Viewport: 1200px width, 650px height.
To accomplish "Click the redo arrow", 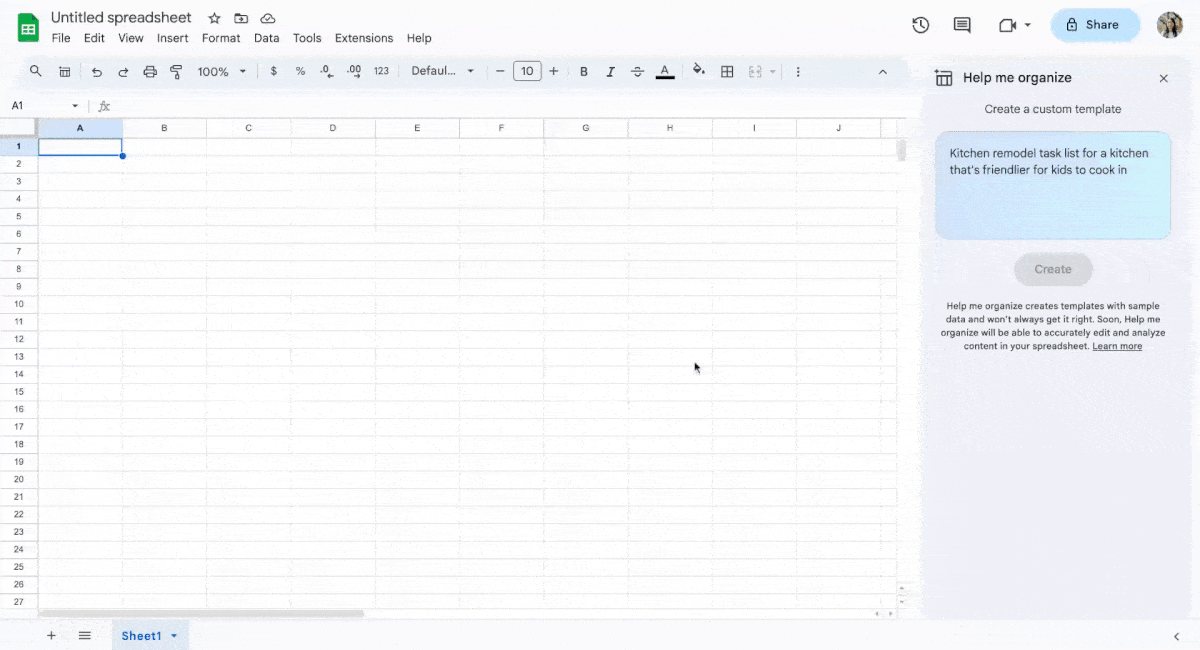I will [x=123, y=72].
